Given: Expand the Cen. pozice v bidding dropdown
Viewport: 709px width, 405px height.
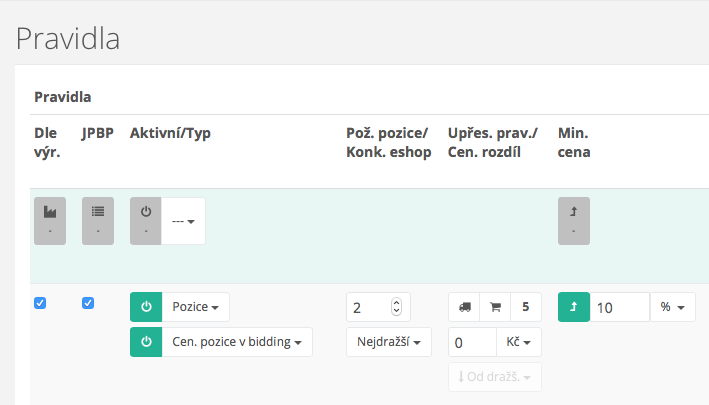Looking at the screenshot, I should [x=237, y=342].
